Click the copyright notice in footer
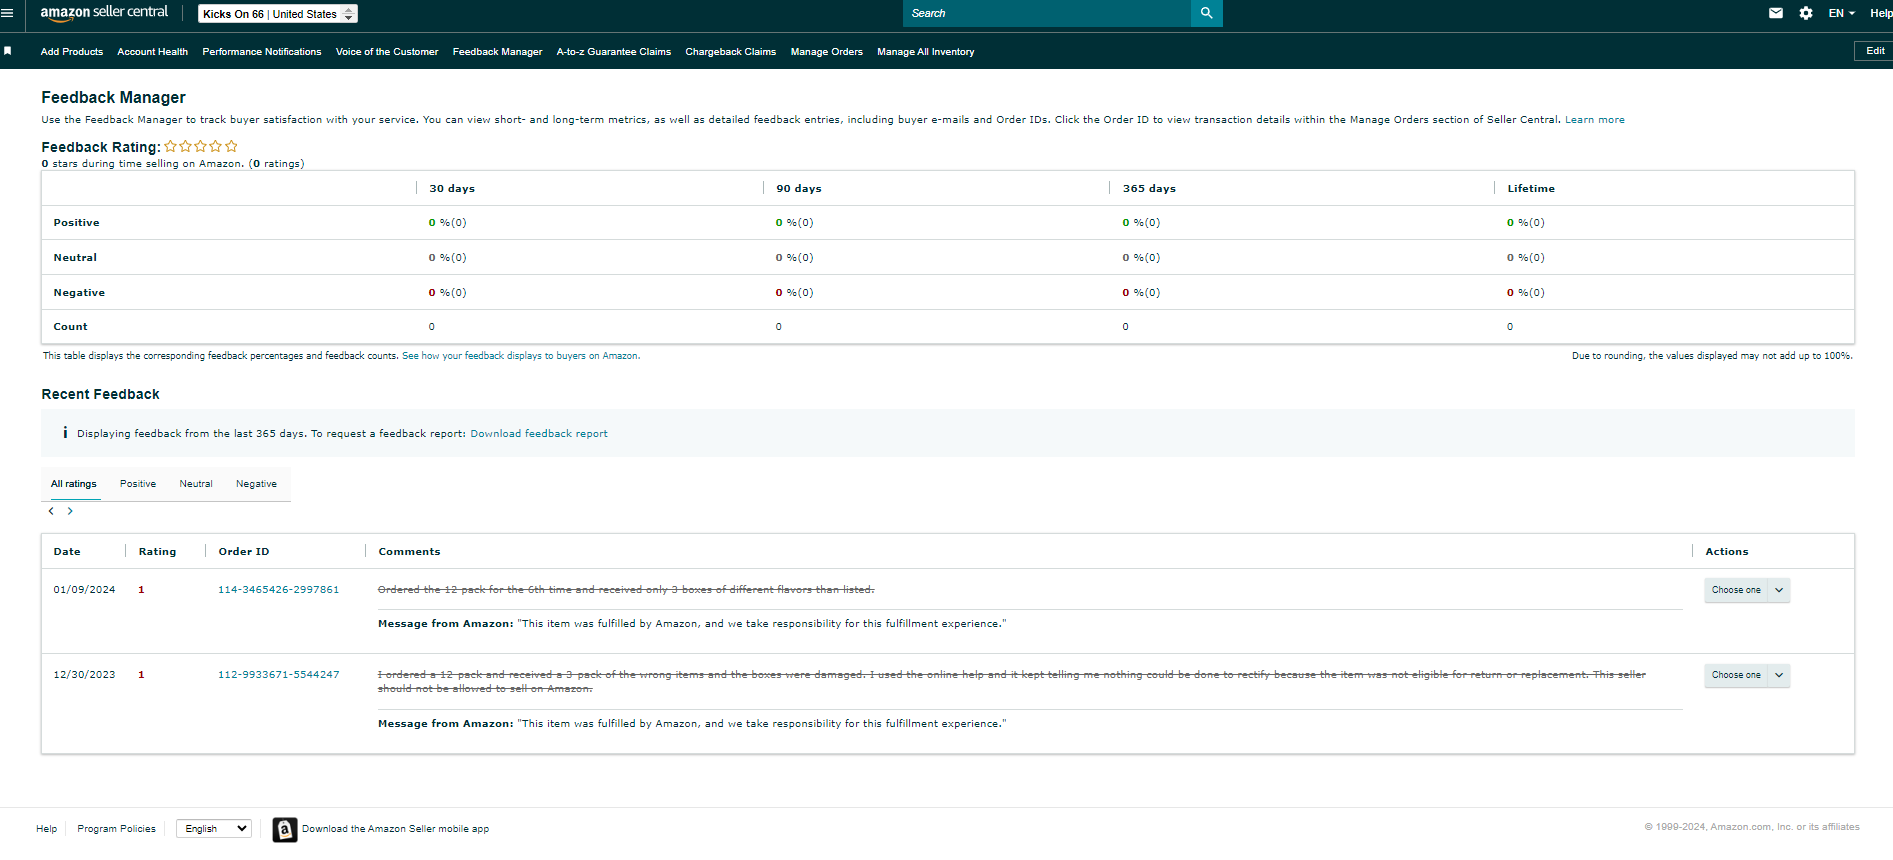Viewport: 1893px width, 860px height. click(1752, 827)
